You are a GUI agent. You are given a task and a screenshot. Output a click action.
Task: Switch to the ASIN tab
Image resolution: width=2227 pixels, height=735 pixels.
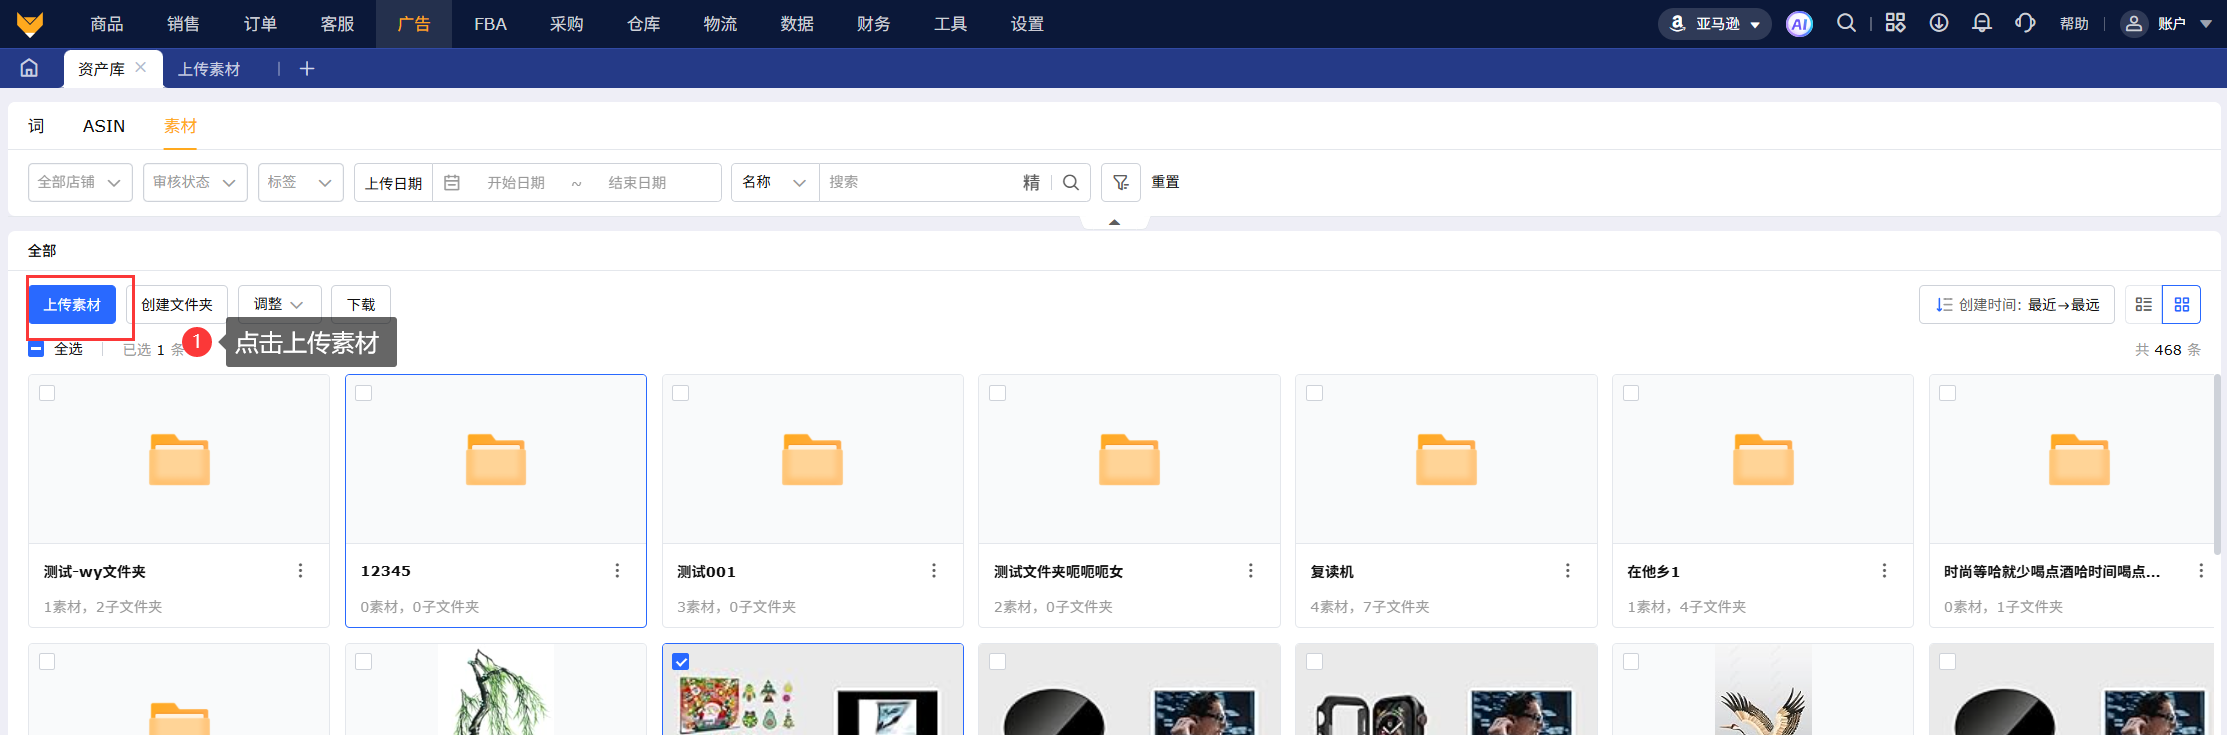(104, 126)
